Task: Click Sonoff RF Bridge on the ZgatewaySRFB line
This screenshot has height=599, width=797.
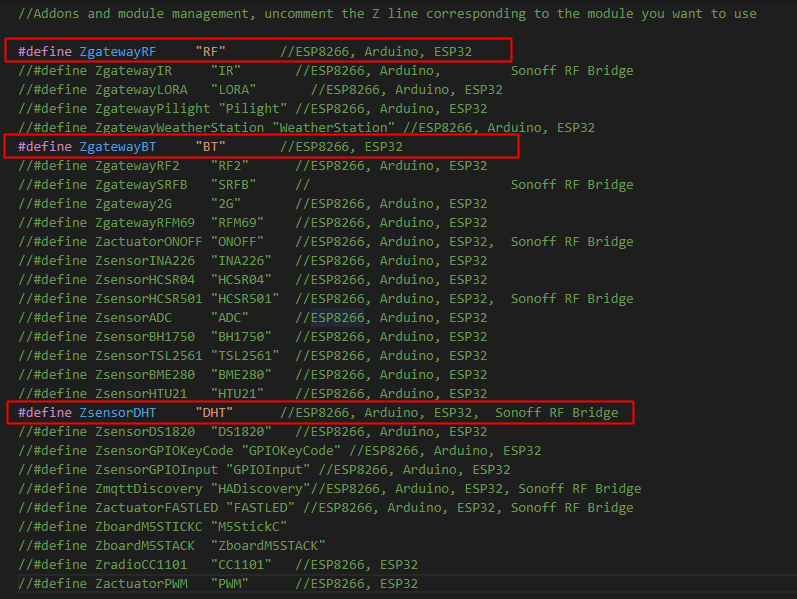Action: pos(572,185)
